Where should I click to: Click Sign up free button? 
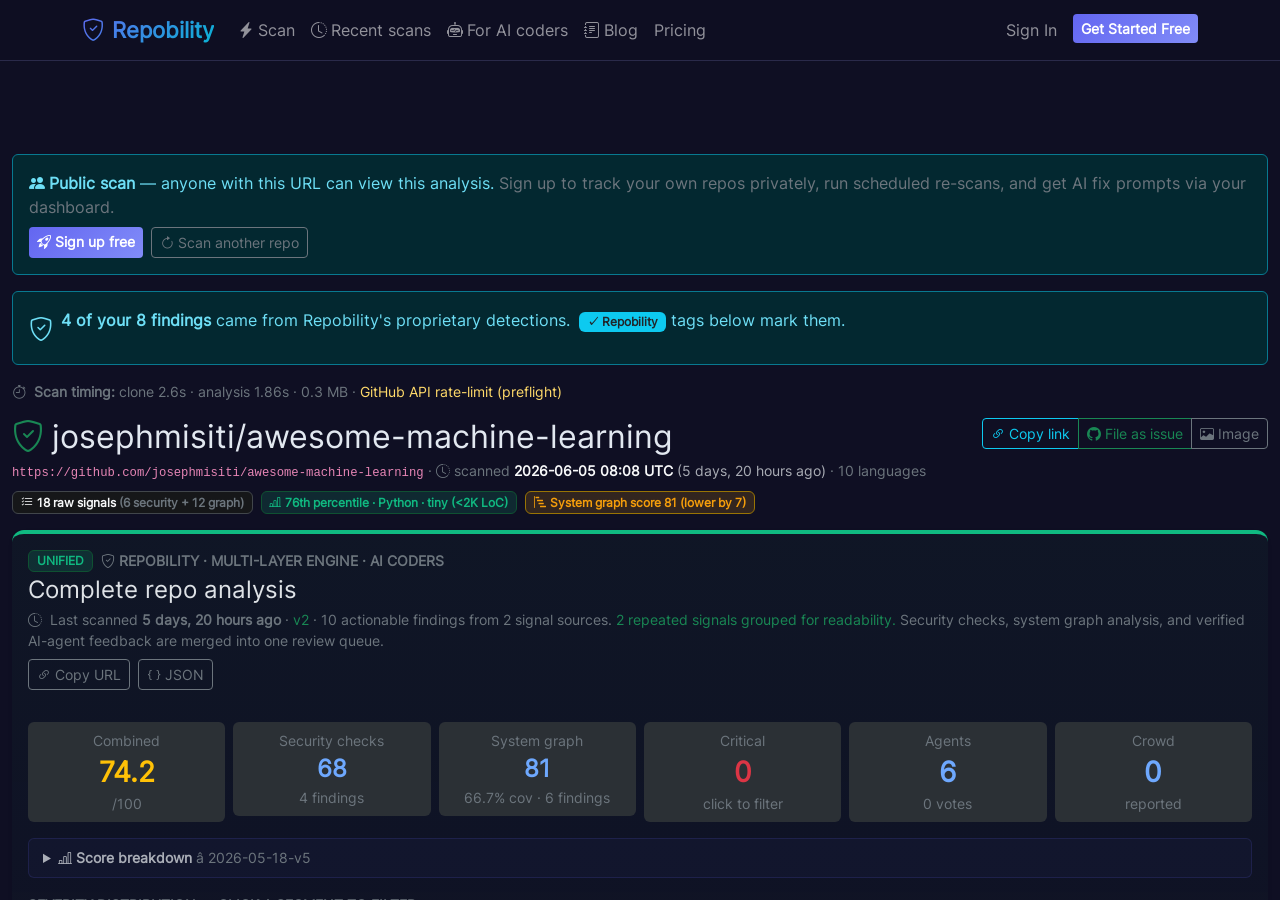pos(86,242)
